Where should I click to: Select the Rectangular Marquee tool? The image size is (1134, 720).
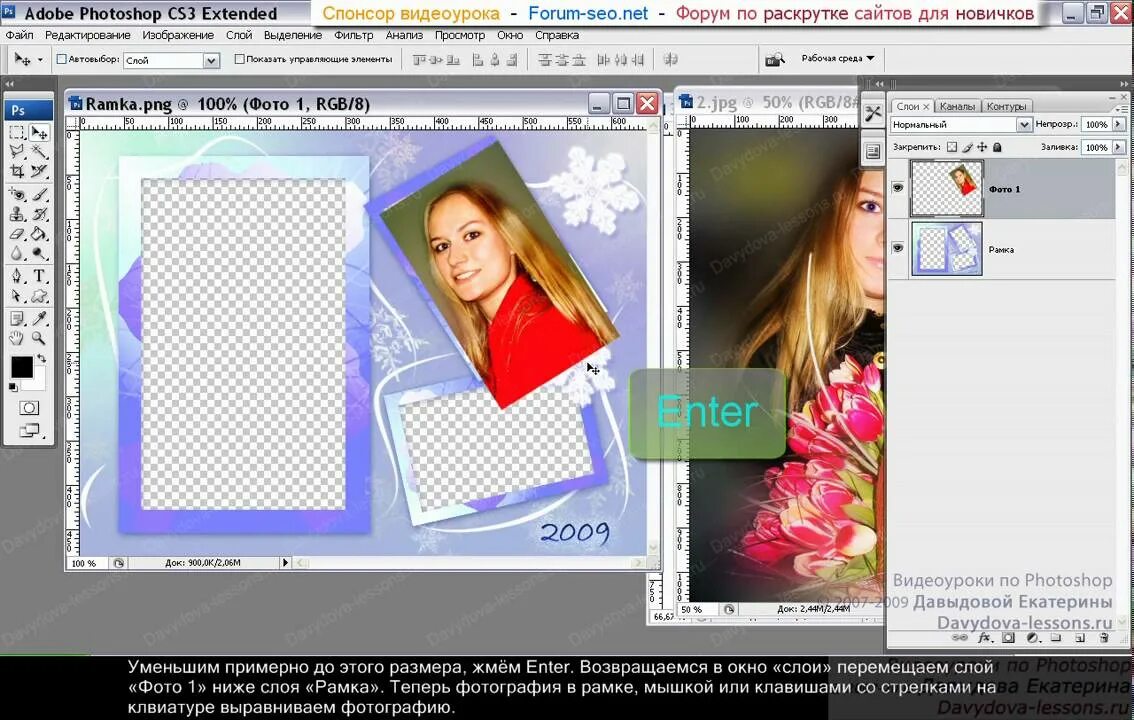(x=17, y=132)
